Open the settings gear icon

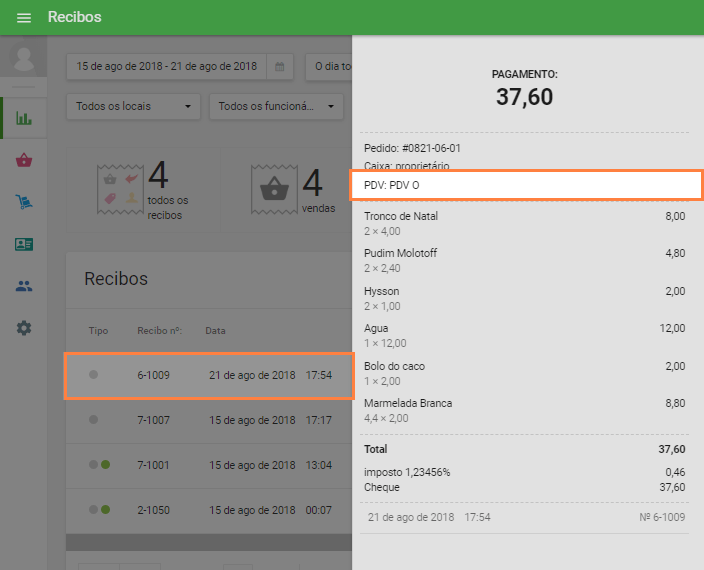[x=24, y=328]
